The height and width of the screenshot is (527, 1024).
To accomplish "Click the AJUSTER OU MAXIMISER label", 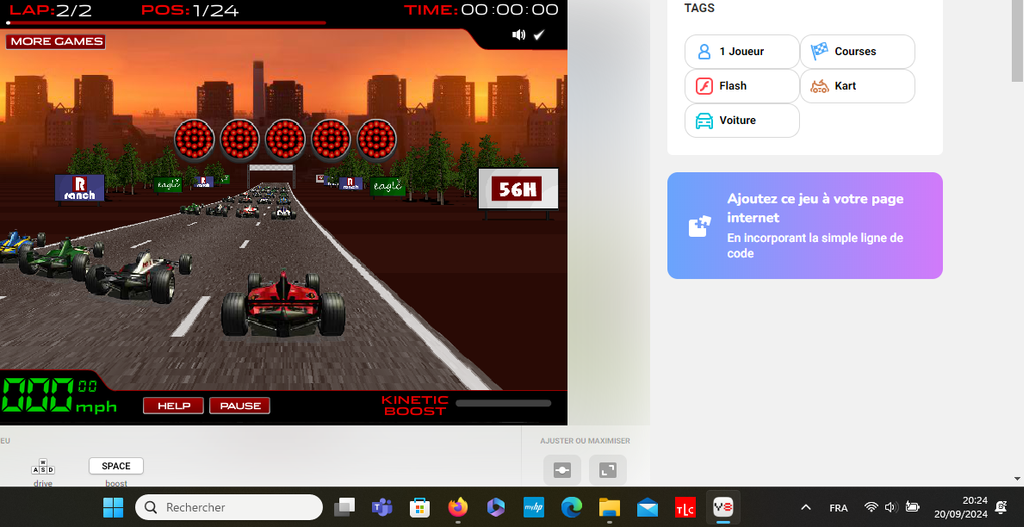I will coord(585,441).
